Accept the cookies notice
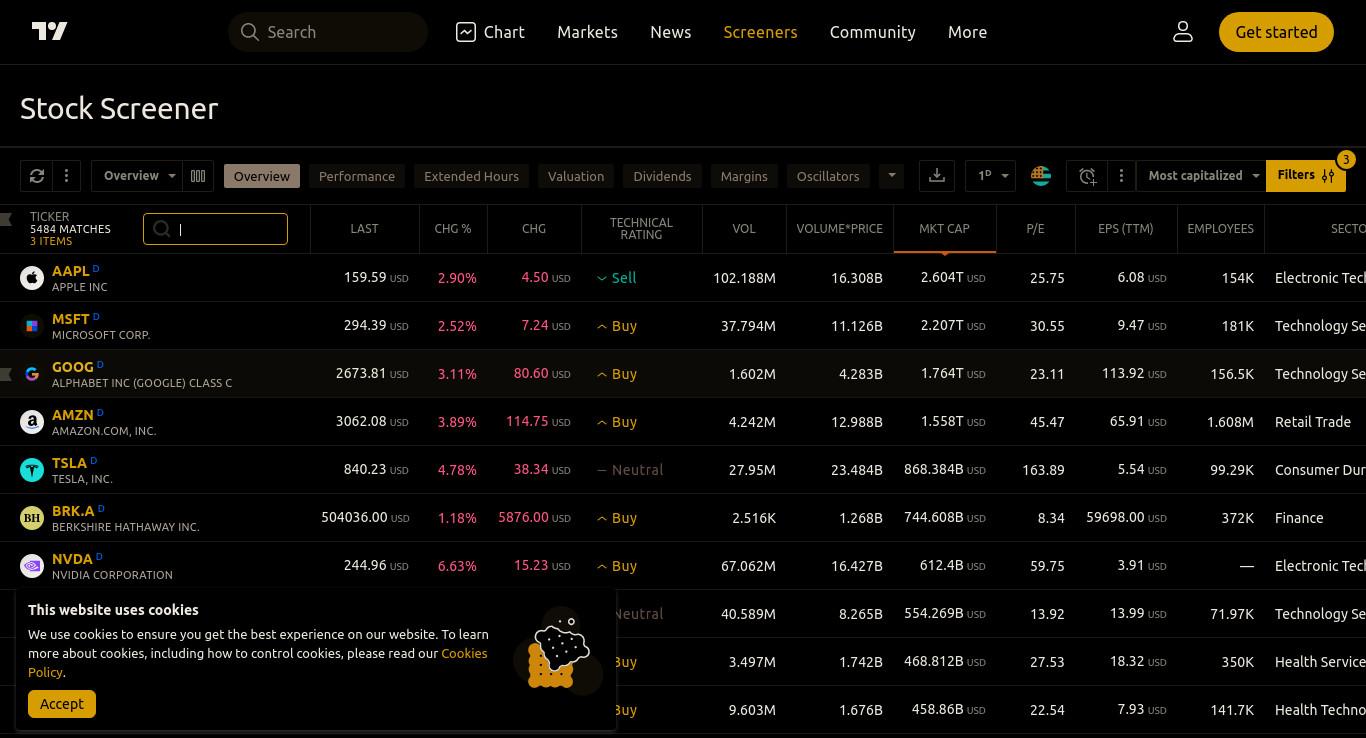Screen dimensions: 1366x738 [x=62, y=704]
